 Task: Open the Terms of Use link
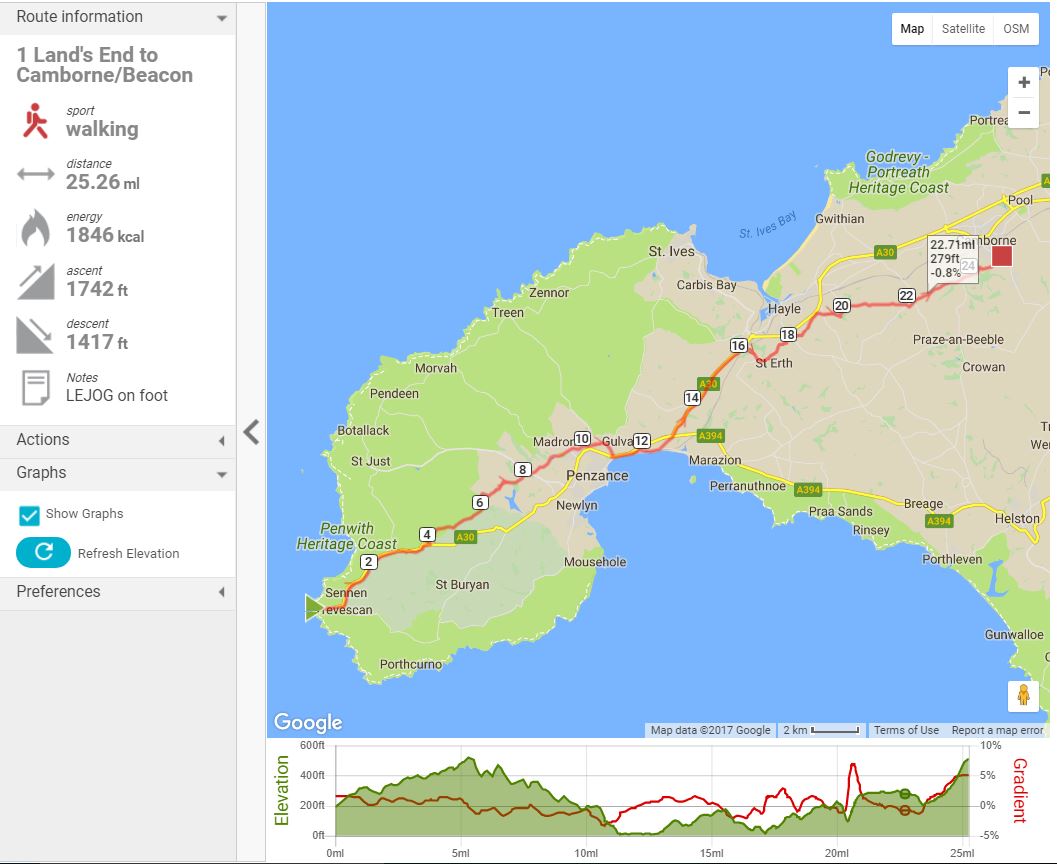pos(906,730)
